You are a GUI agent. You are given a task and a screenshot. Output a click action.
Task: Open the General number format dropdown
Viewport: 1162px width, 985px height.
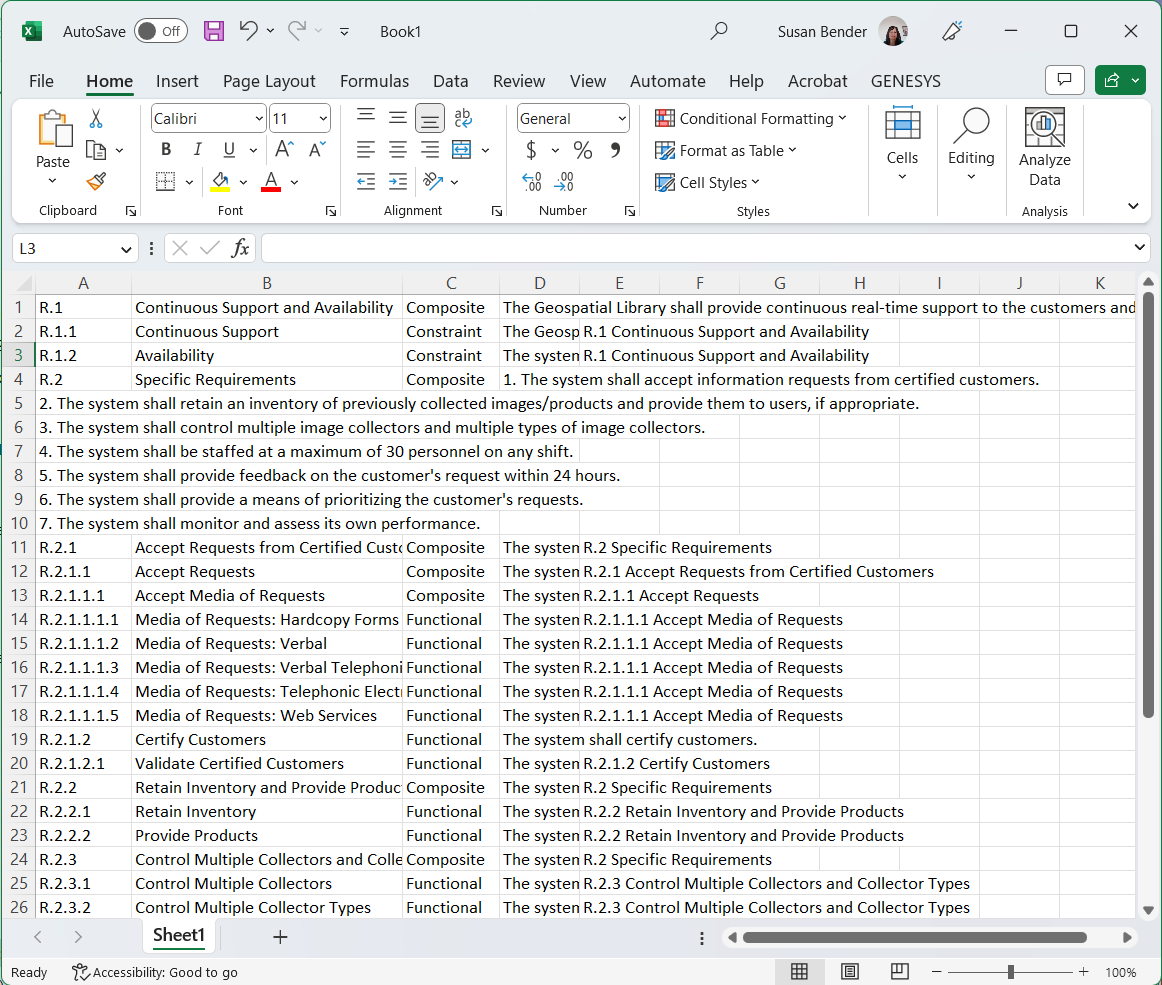622,119
